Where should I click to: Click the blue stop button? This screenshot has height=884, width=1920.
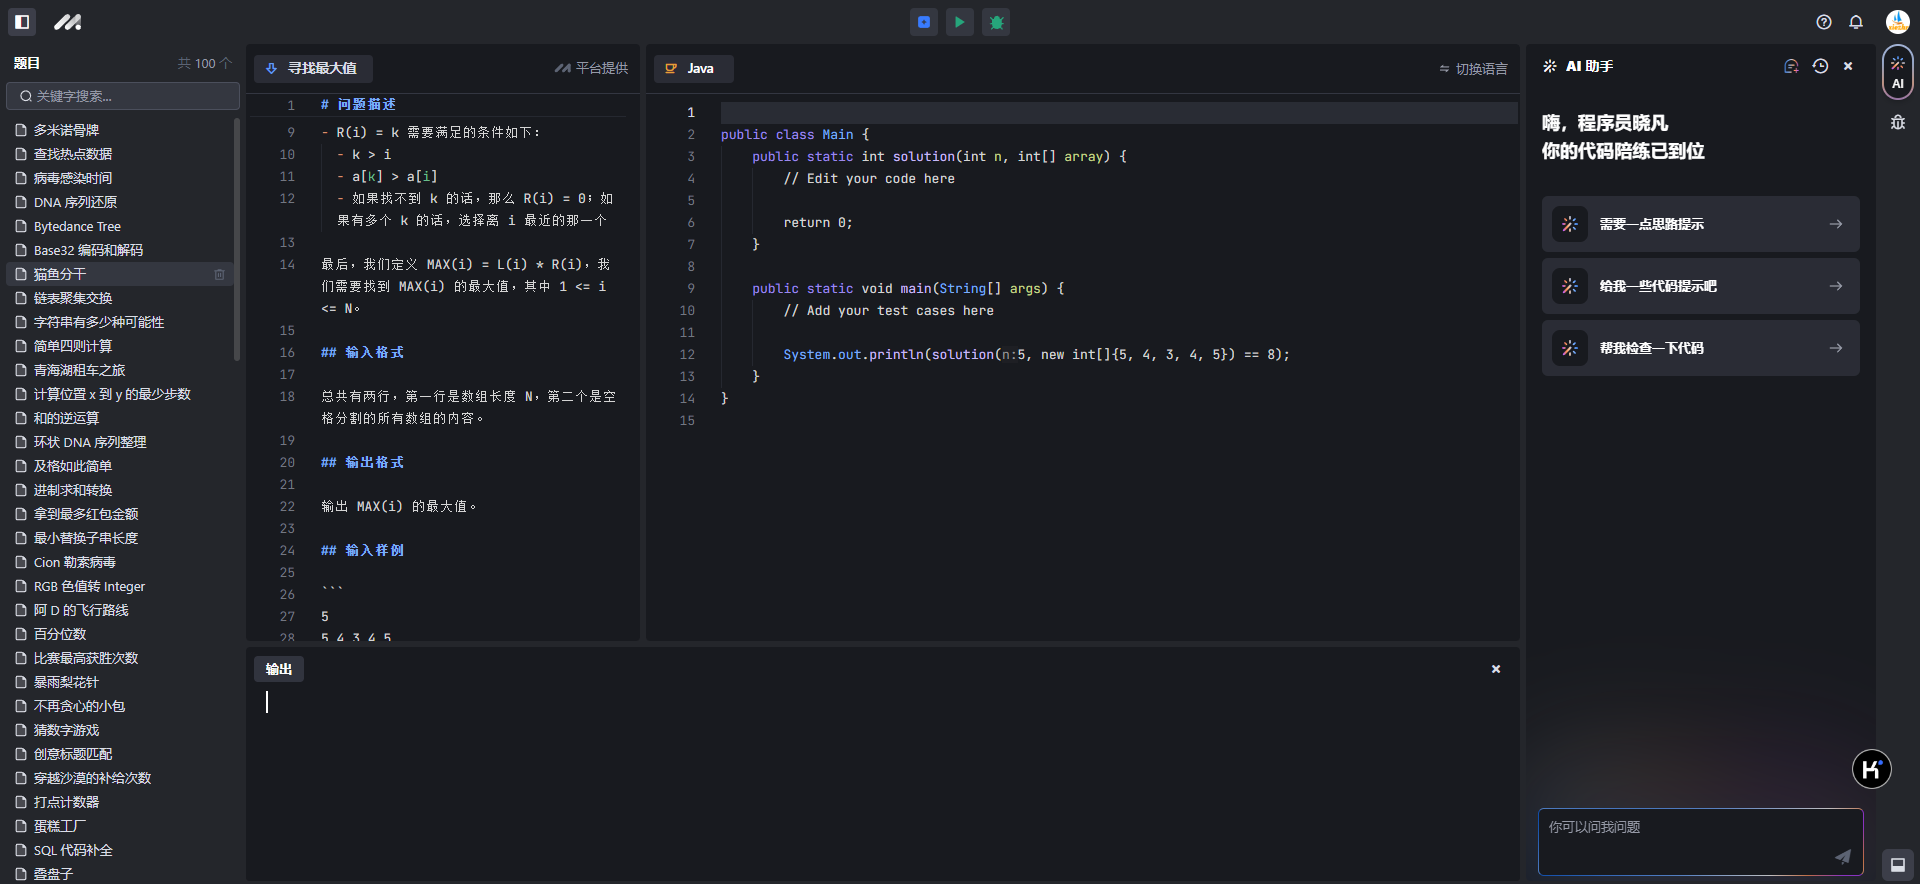pos(924,22)
